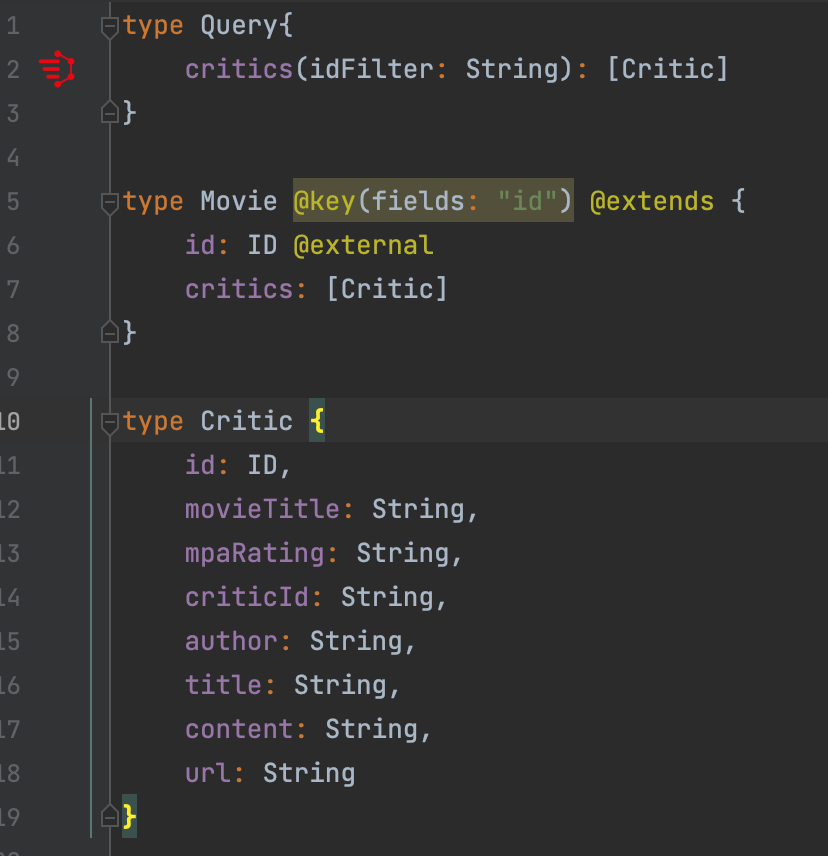This screenshot has height=856, width=828.
Task: Click the highlighted closing brace of Critic
Action: (x=129, y=817)
